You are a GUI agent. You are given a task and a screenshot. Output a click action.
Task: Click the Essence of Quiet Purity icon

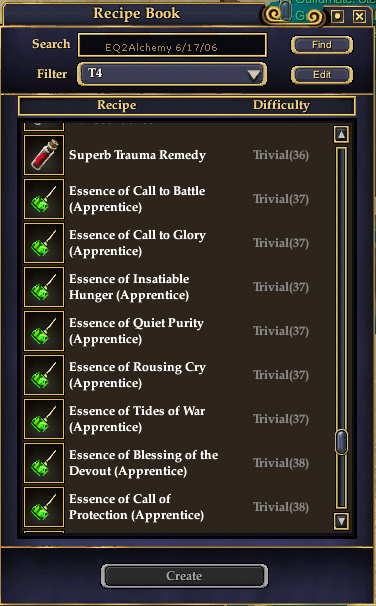(44, 331)
